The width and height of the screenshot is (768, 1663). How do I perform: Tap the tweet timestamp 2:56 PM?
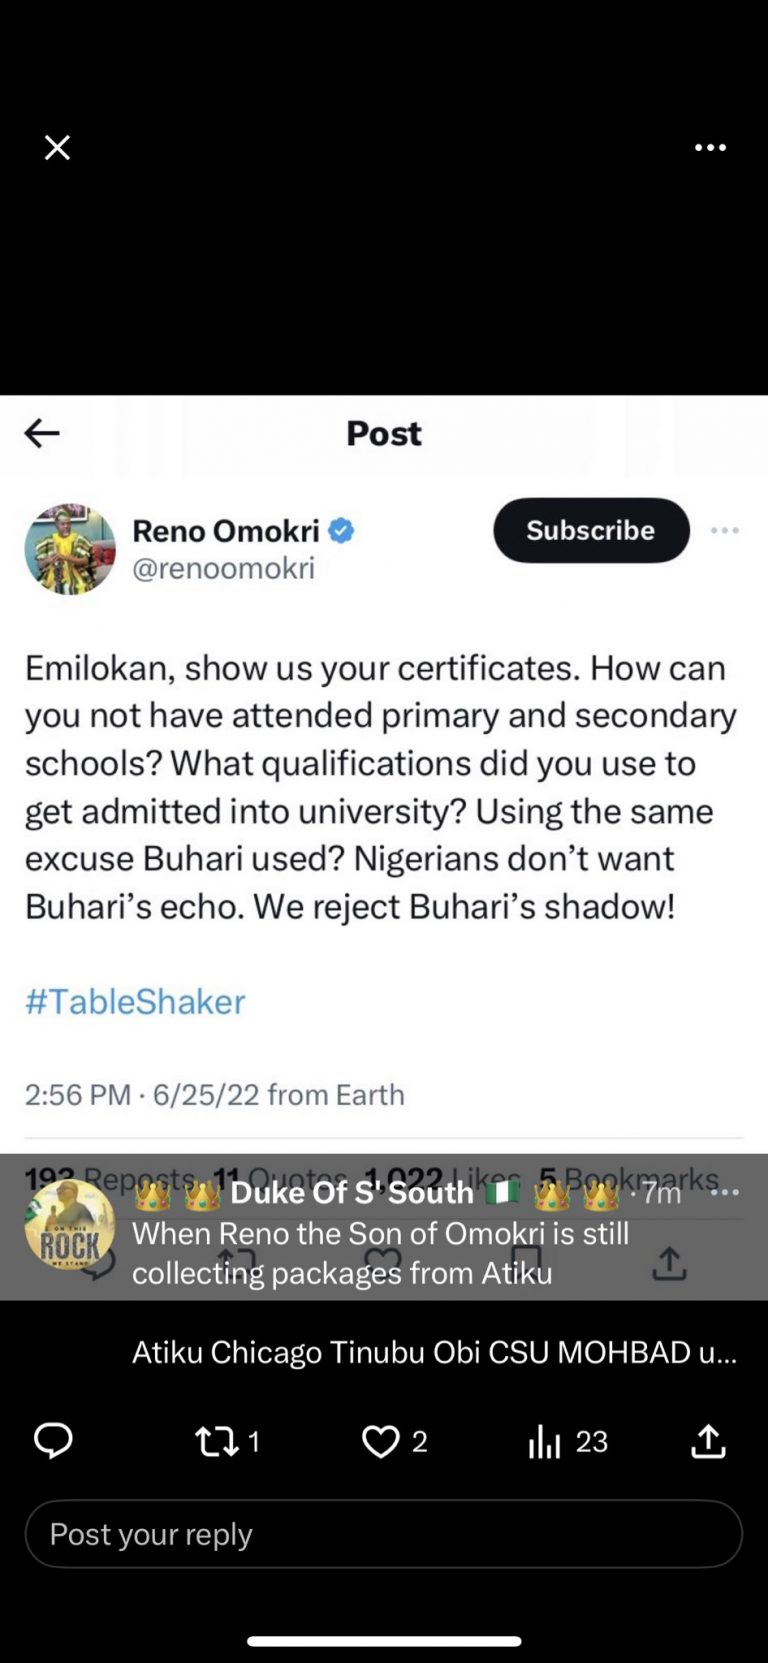point(78,1094)
